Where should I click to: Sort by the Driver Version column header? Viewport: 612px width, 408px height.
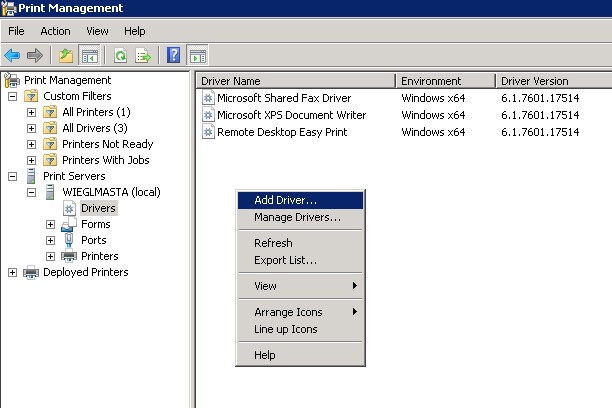pos(554,81)
